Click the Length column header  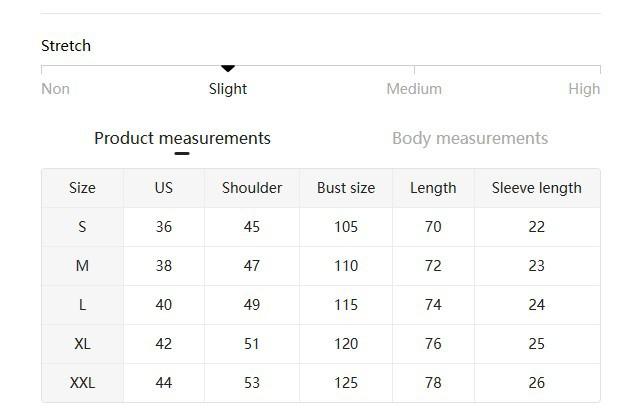pyautogui.click(x=433, y=188)
